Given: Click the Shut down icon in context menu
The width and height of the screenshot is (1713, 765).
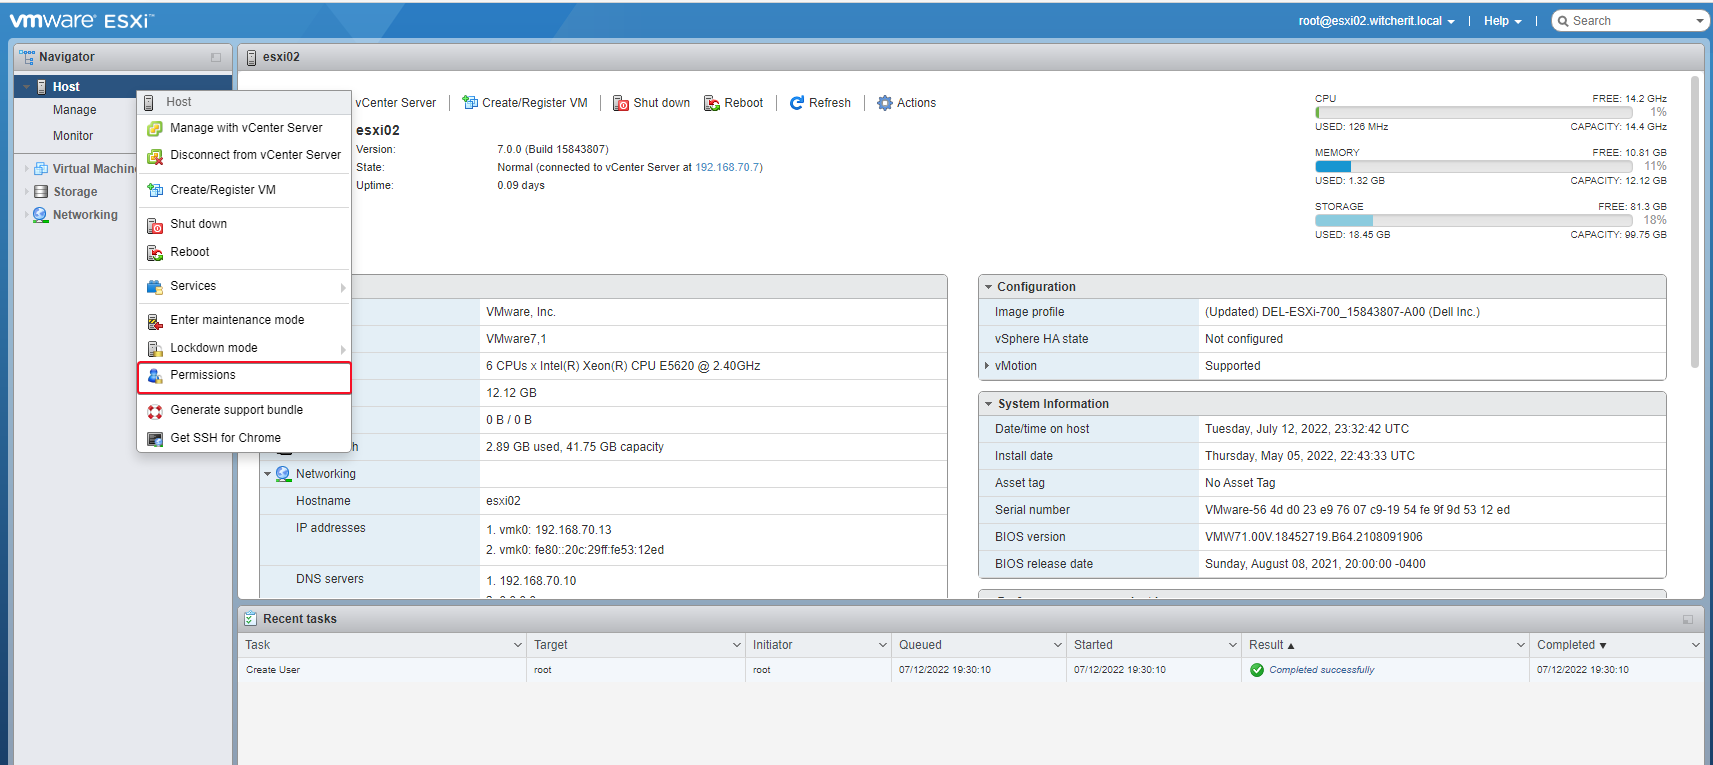Looking at the screenshot, I should tap(155, 225).
